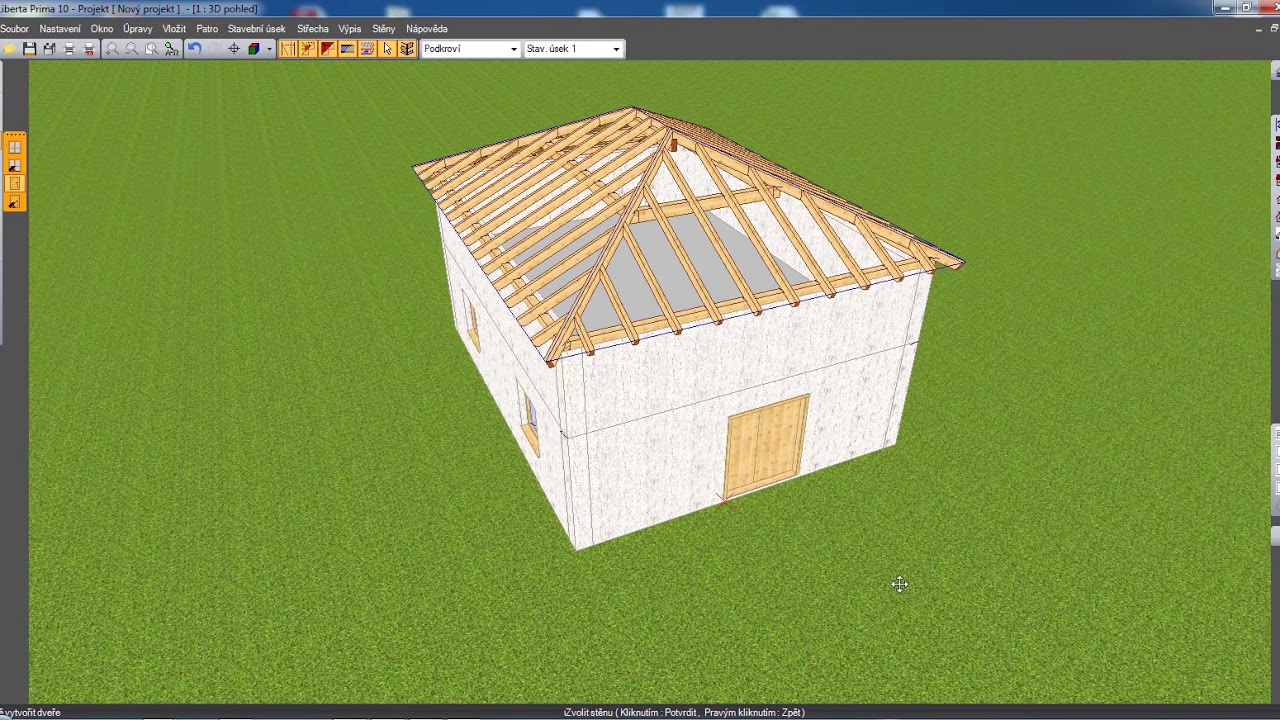Select the walls tool icon in orange toolbar
The height and width of the screenshot is (720, 1280).
click(x=288, y=49)
